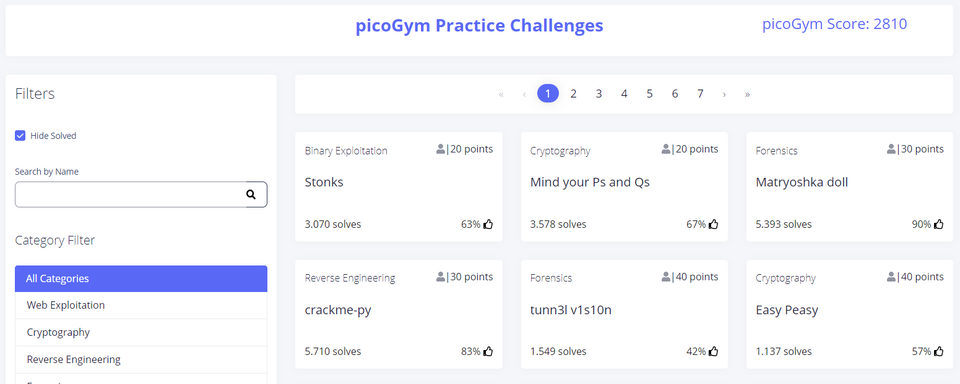Open the Stonks challenge card
Screen dimensions: 960x384
[x=399, y=187]
